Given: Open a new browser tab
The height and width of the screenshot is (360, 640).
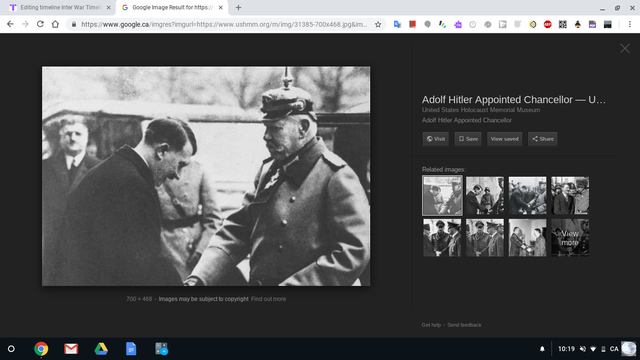Looking at the screenshot, I should [238, 7].
